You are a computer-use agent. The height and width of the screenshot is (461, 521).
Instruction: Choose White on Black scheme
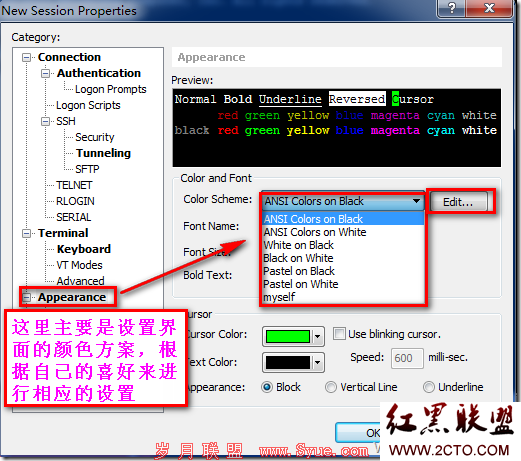(343, 245)
